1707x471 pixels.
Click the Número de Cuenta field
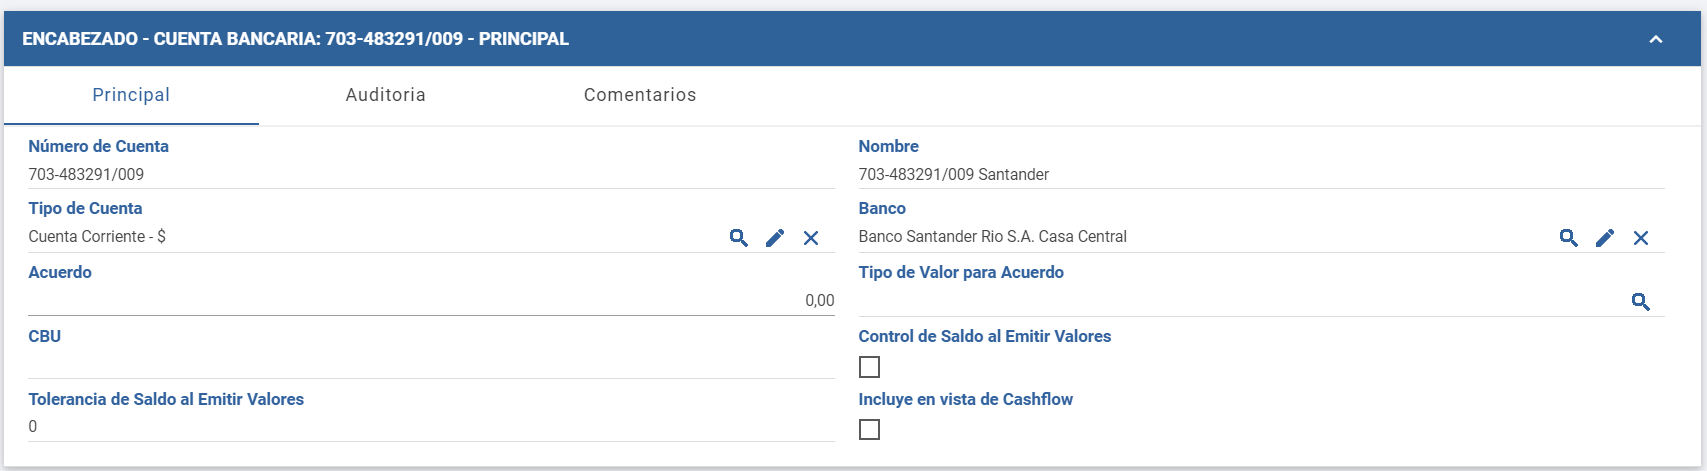click(x=430, y=175)
